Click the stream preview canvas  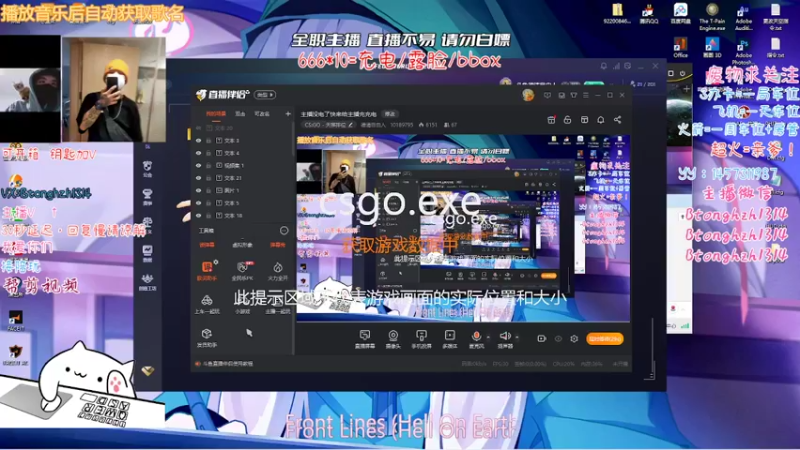tap(463, 228)
